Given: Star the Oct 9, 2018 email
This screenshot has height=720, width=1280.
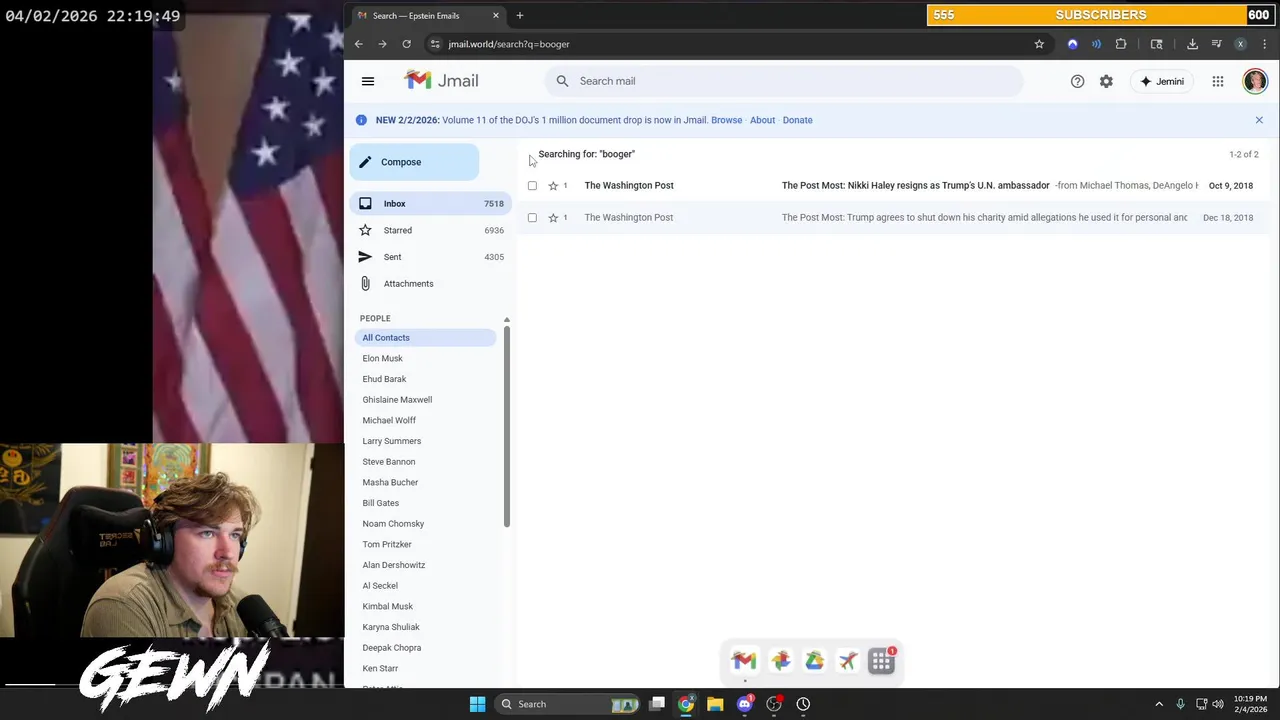Looking at the screenshot, I should 553,185.
